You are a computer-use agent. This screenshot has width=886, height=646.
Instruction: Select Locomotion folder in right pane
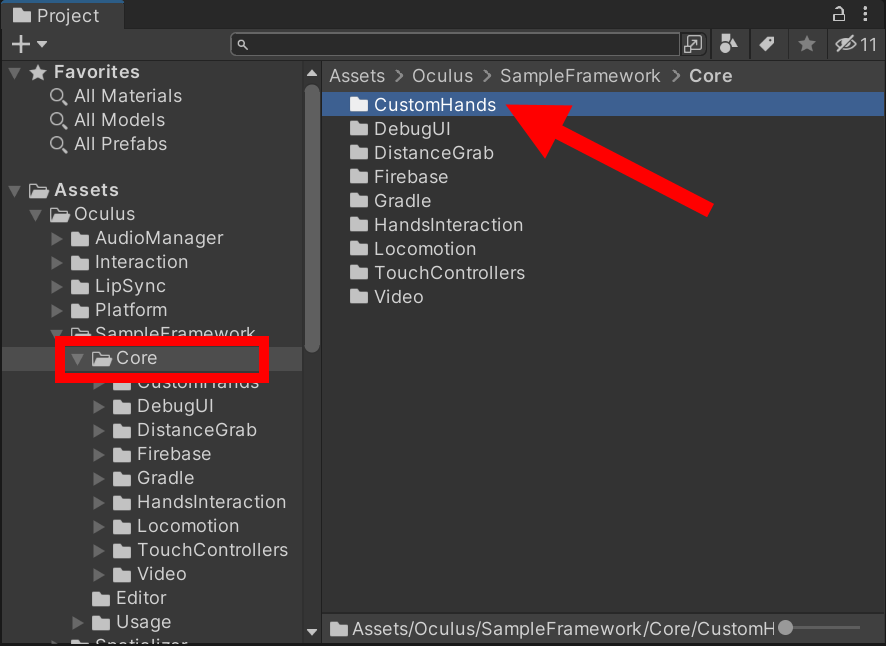click(603, 249)
